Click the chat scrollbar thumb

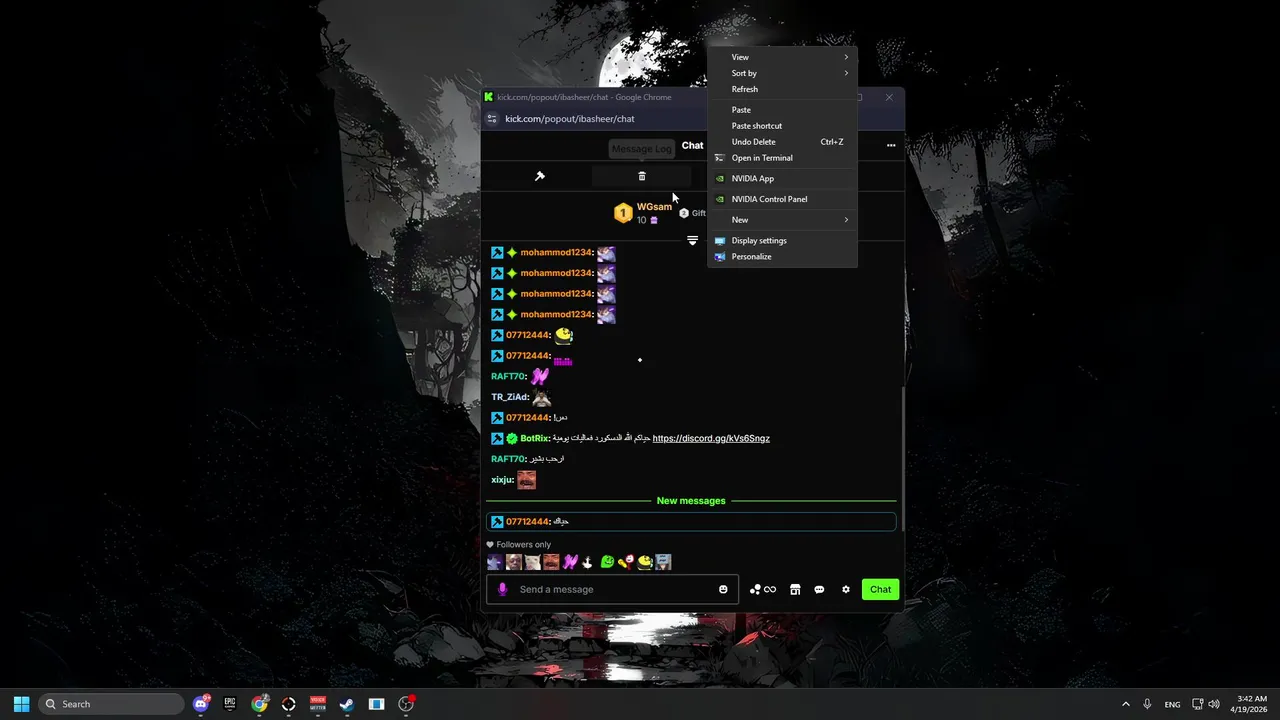[902, 459]
